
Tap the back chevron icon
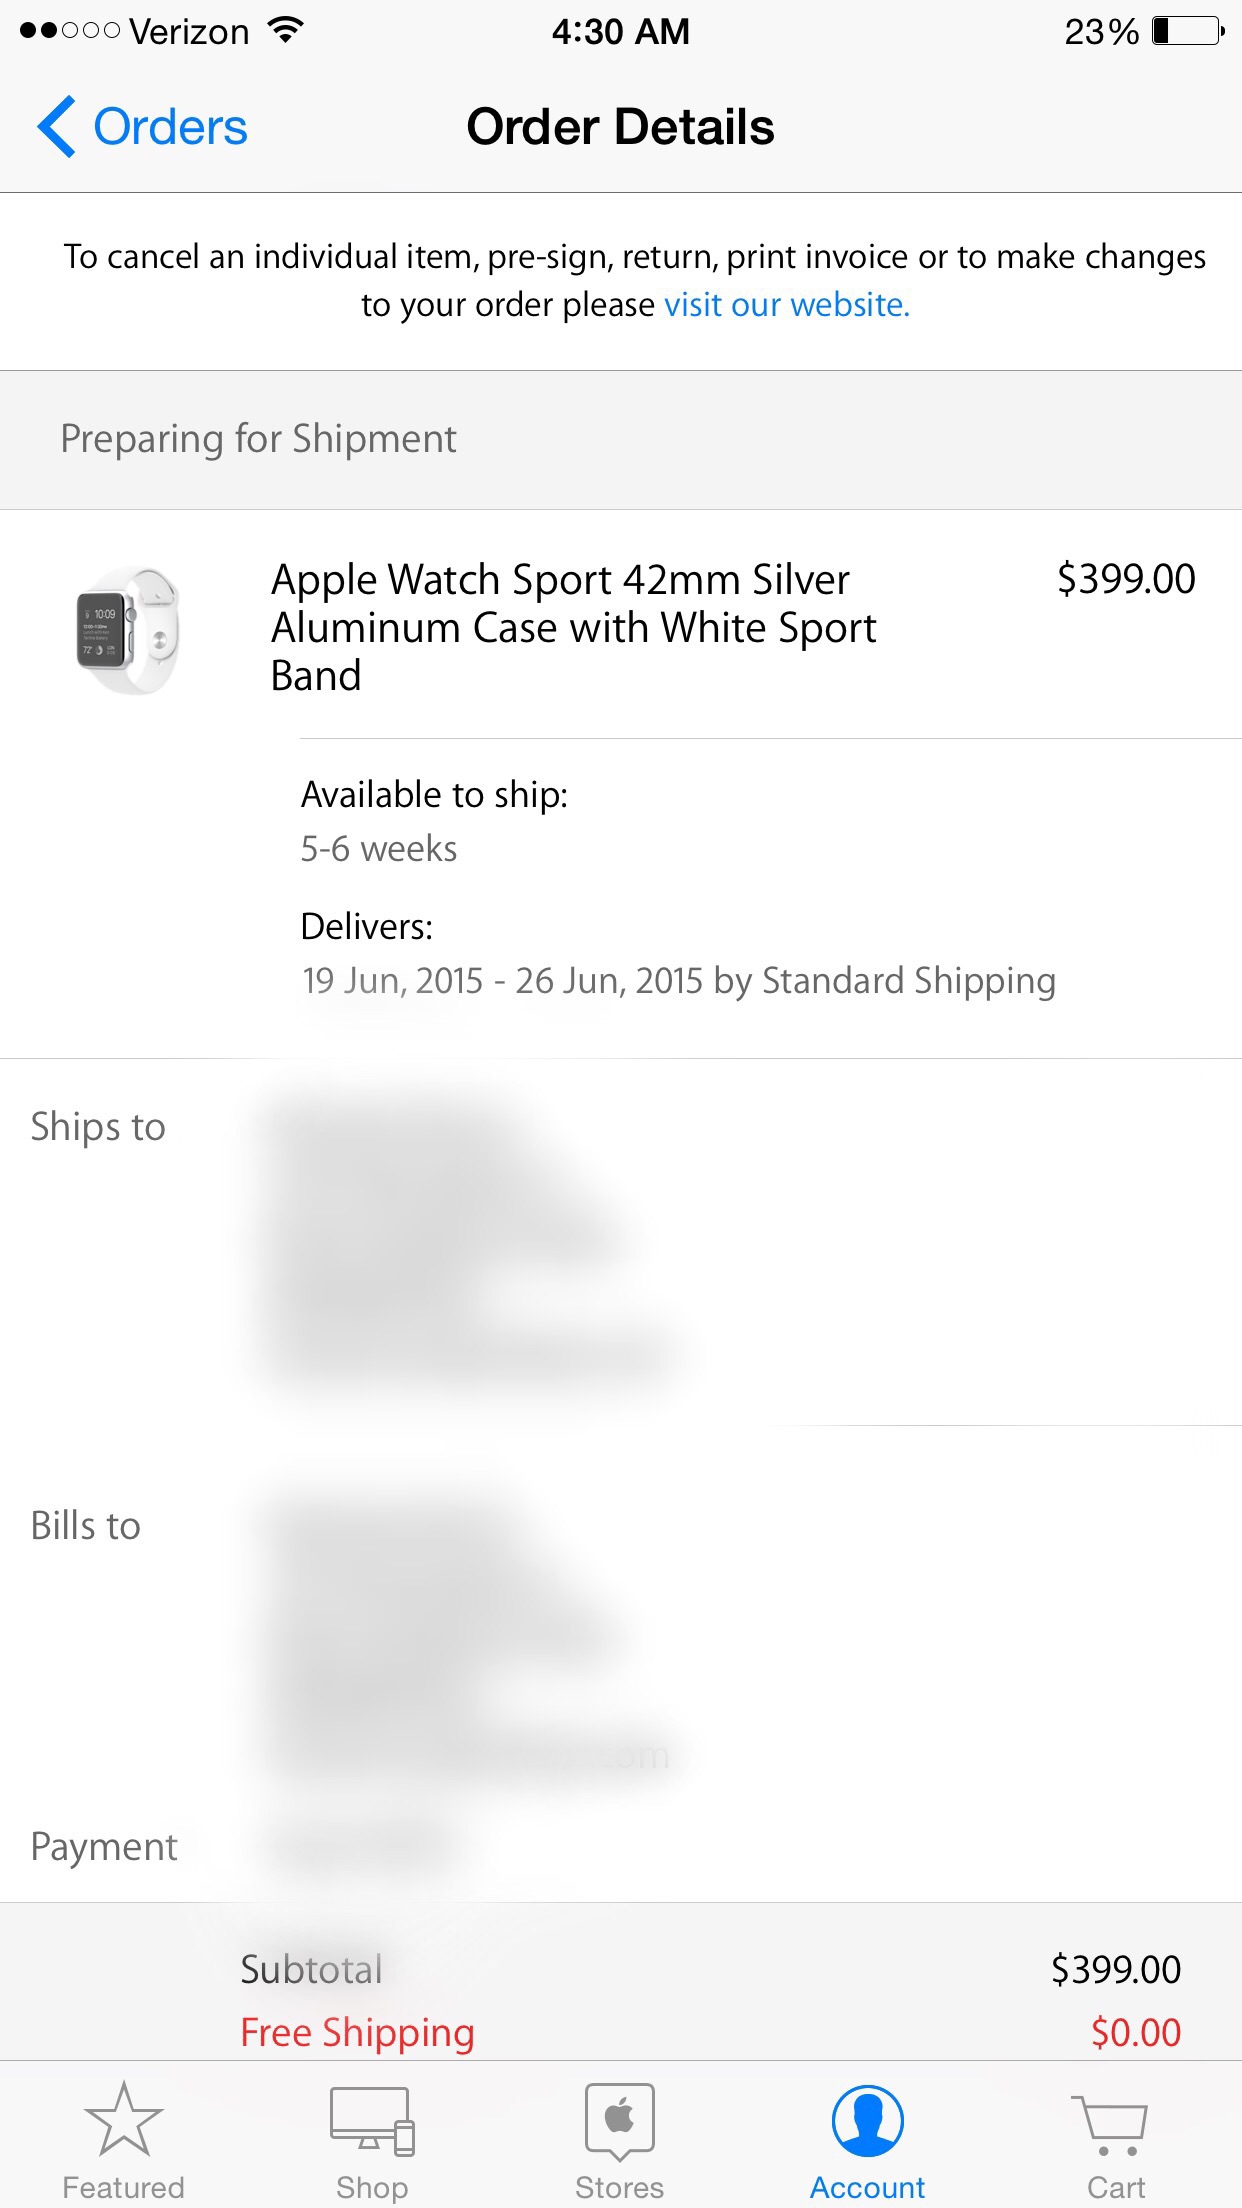coord(56,127)
